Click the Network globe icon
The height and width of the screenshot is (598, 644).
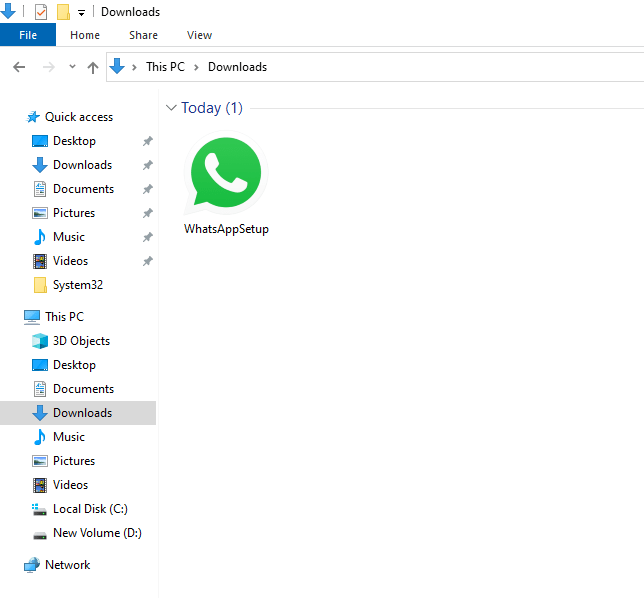pyautogui.click(x=32, y=565)
